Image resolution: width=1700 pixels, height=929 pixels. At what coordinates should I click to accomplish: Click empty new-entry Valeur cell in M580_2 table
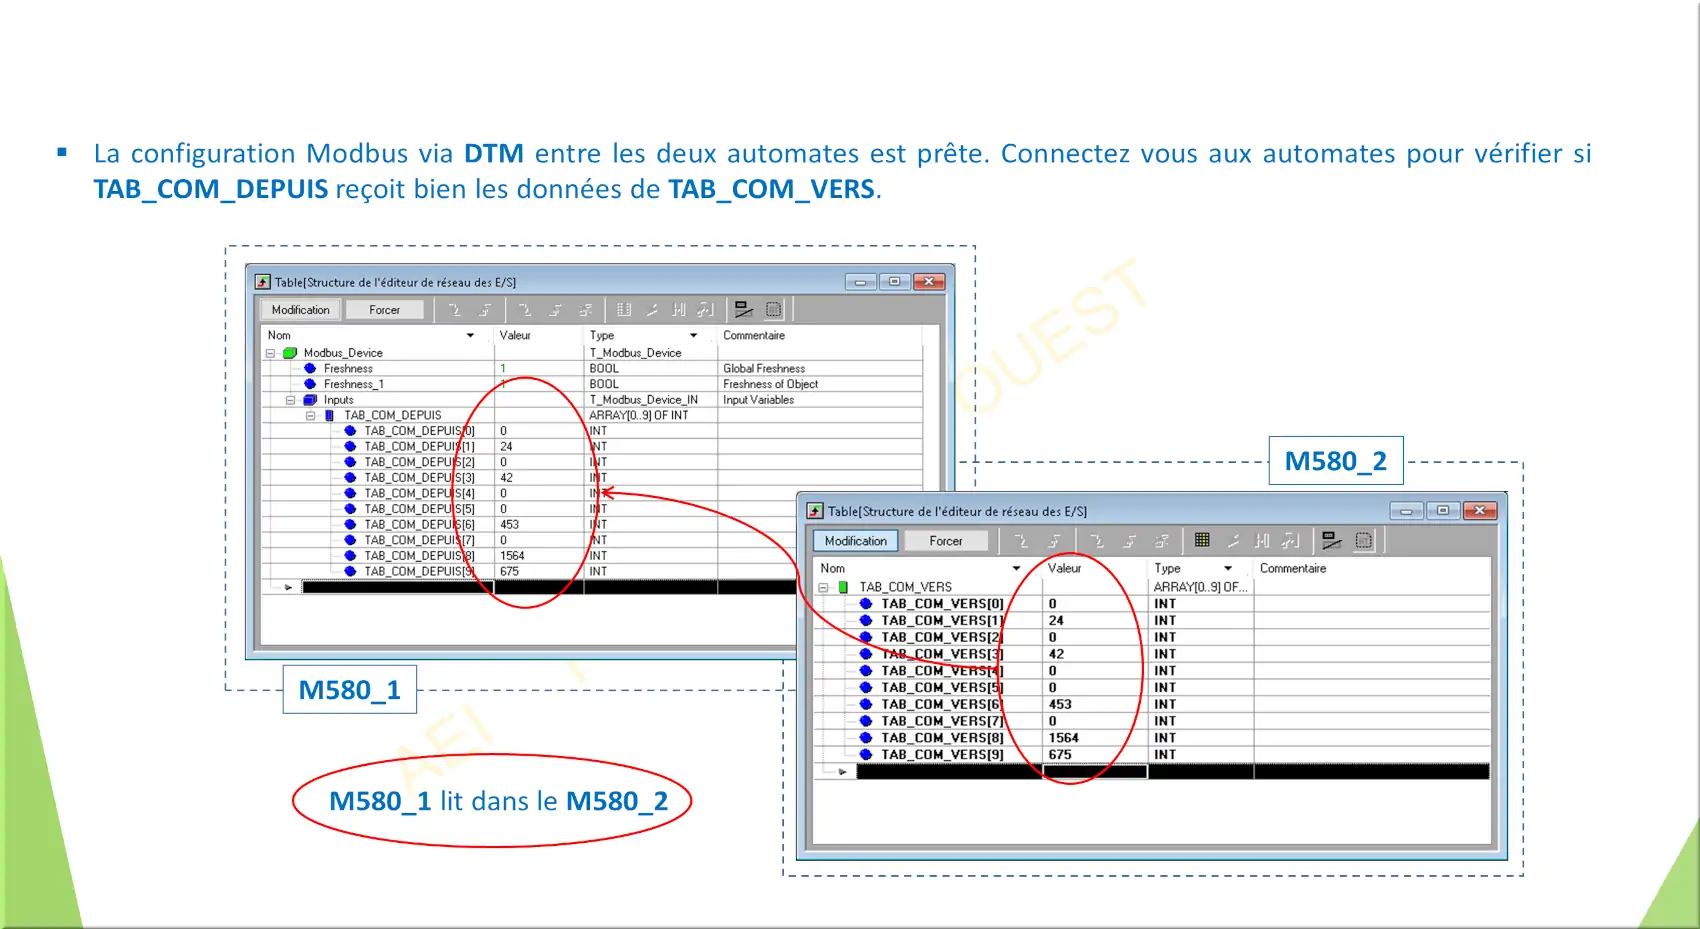coord(1095,772)
